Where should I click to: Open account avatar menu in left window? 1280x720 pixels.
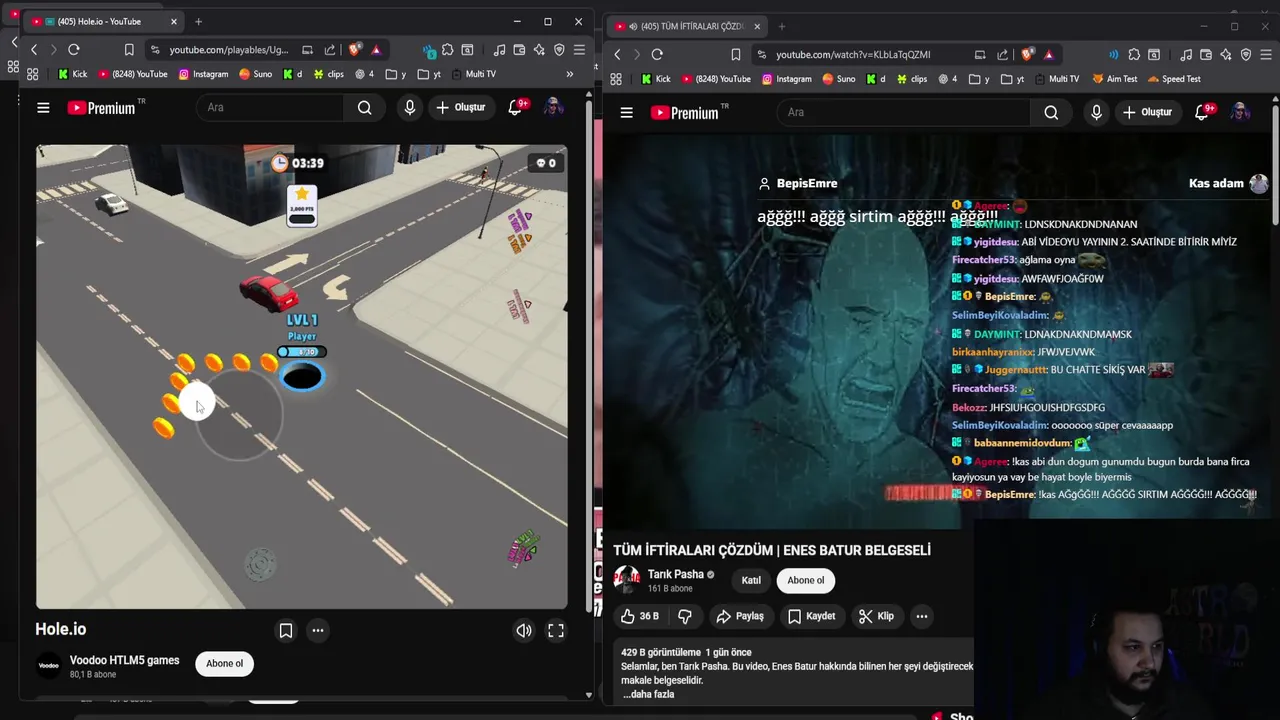tap(553, 107)
